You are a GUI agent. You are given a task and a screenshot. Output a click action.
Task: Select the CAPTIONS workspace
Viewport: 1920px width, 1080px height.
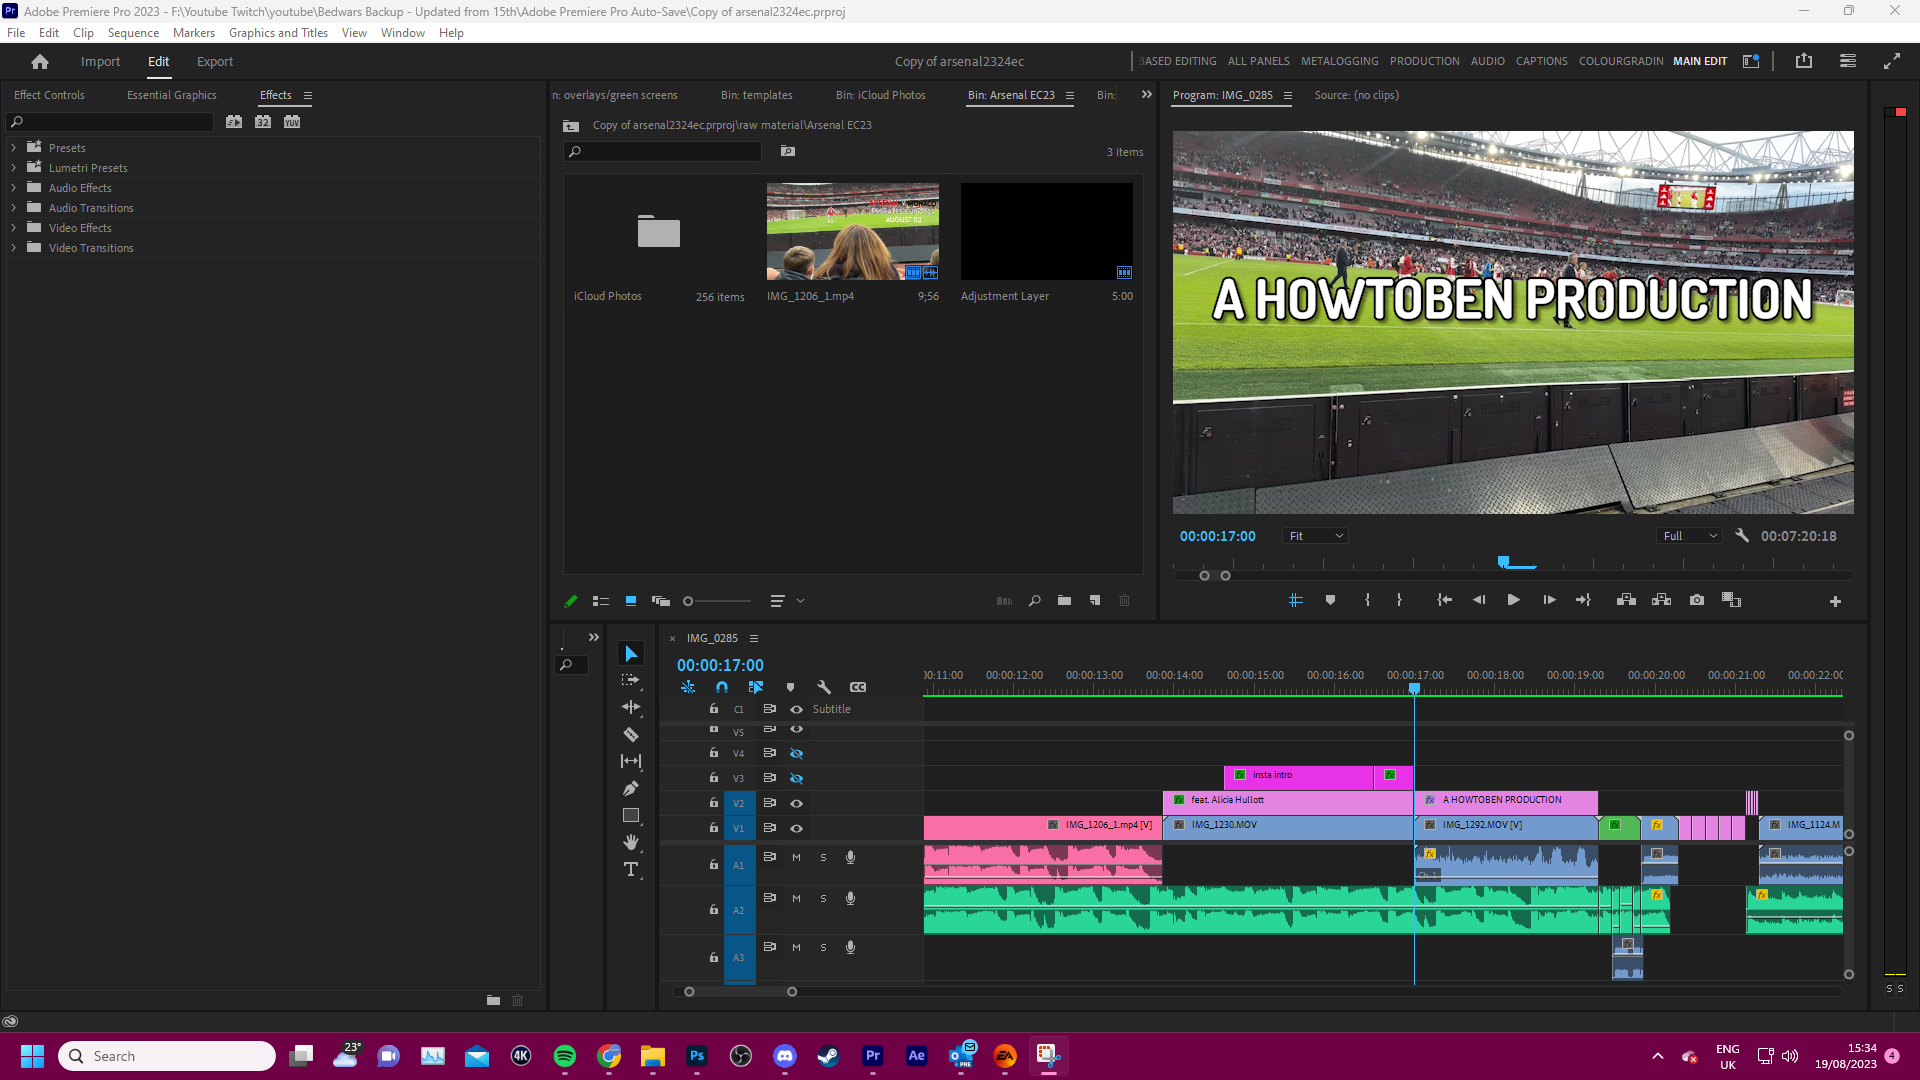pyautogui.click(x=1541, y=61)
